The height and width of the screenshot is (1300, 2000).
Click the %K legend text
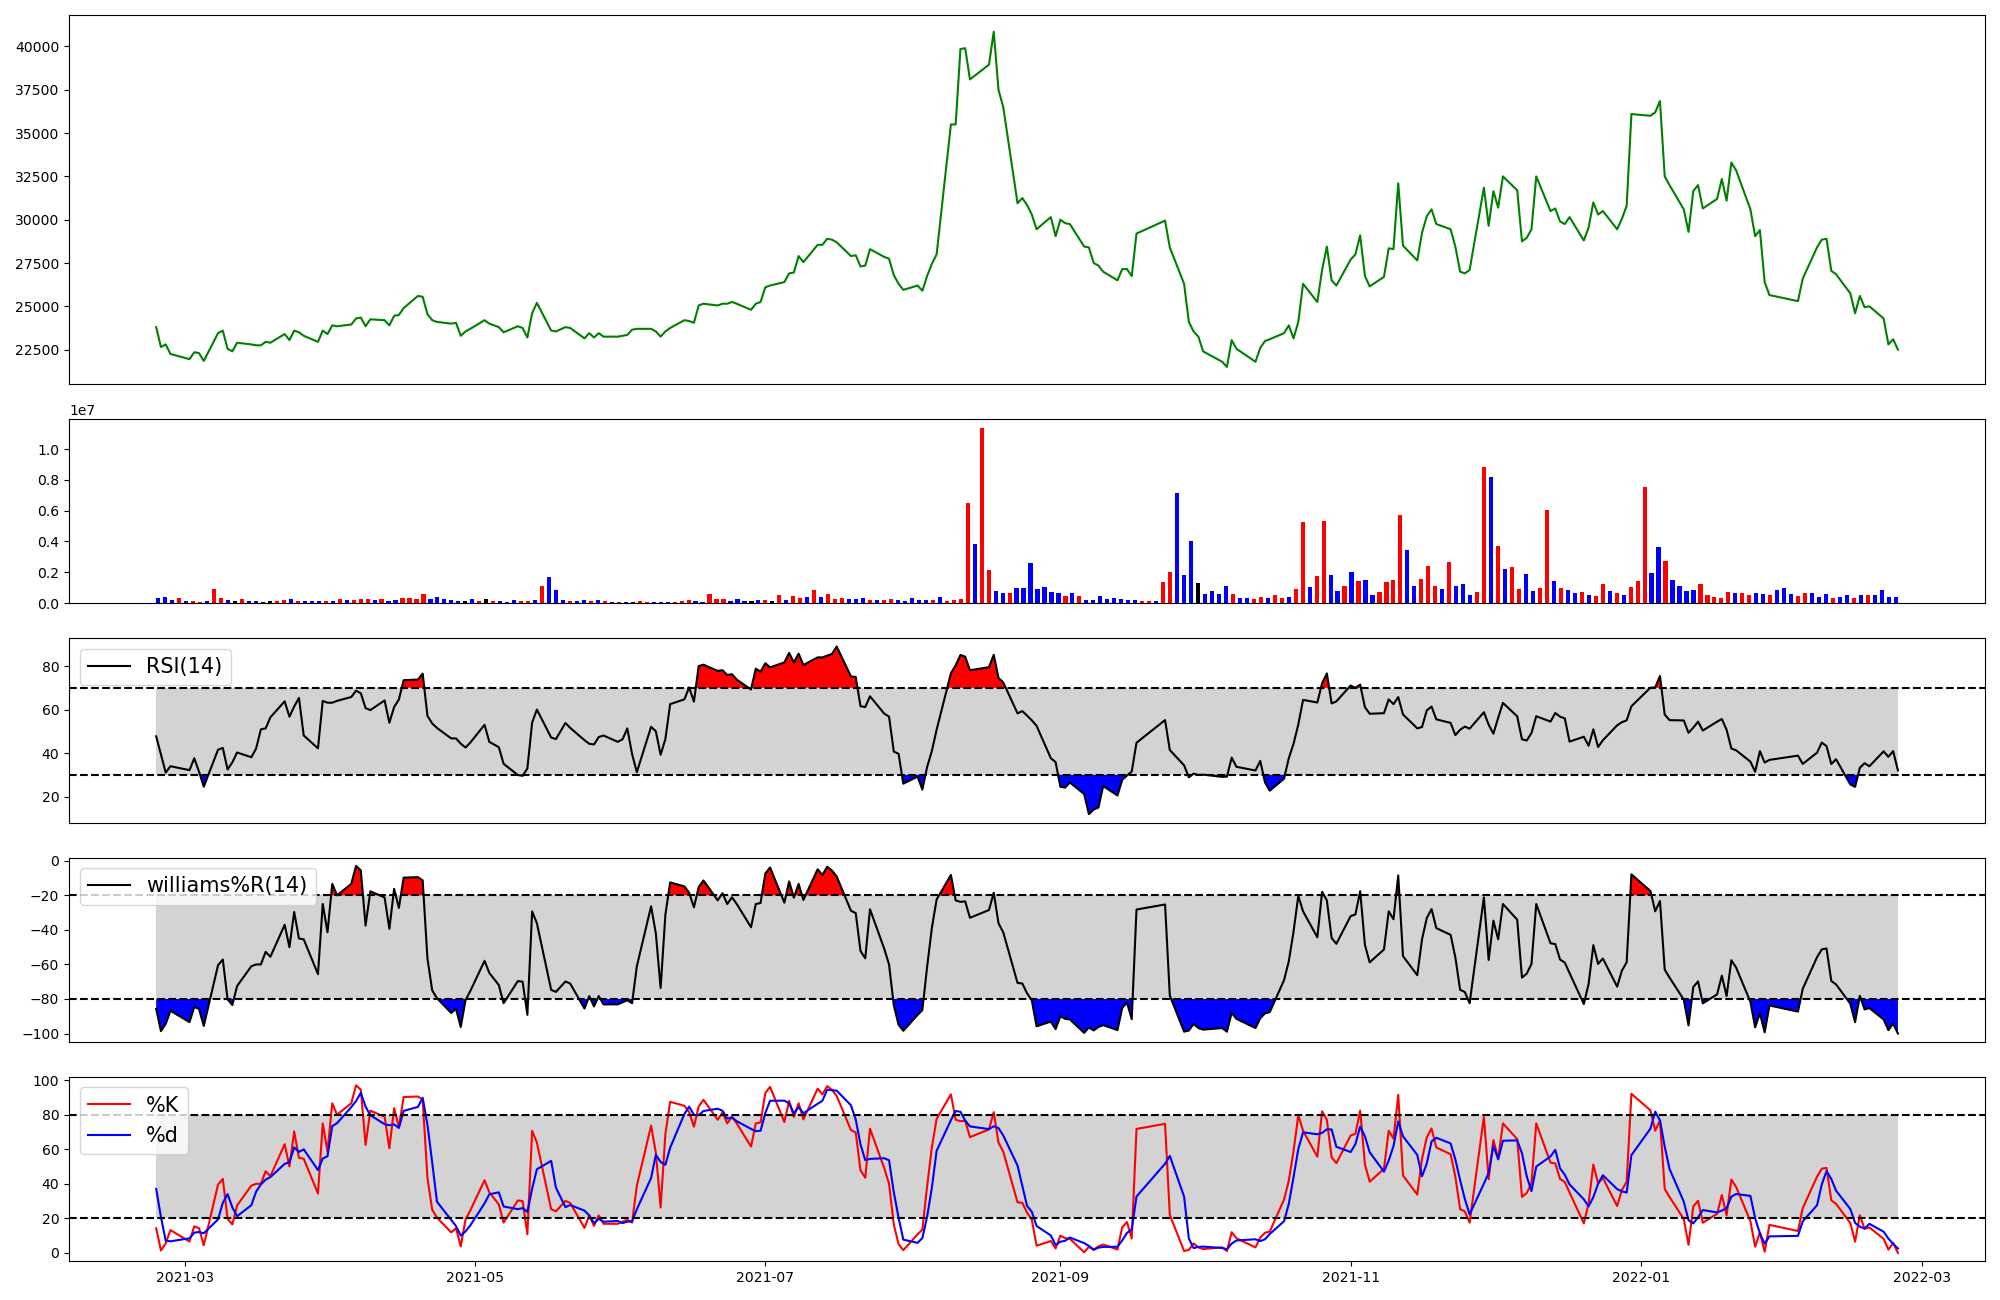(162, 1104)
